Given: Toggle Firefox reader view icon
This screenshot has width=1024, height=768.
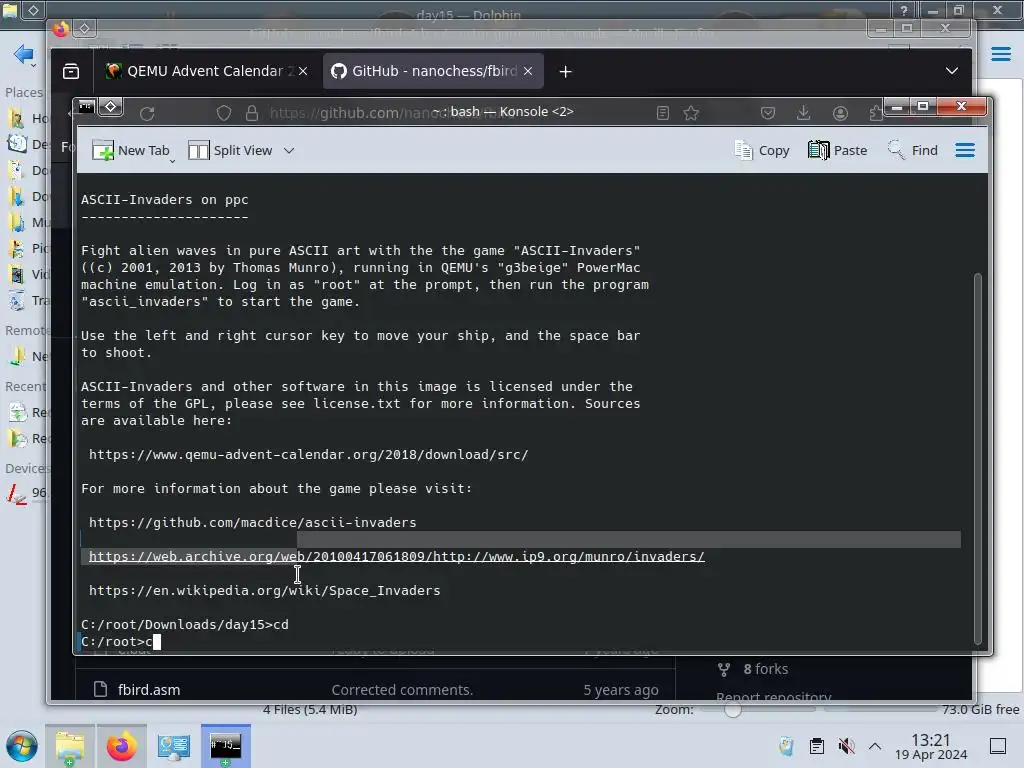Looking at the screenshot, I should [663, 114].
